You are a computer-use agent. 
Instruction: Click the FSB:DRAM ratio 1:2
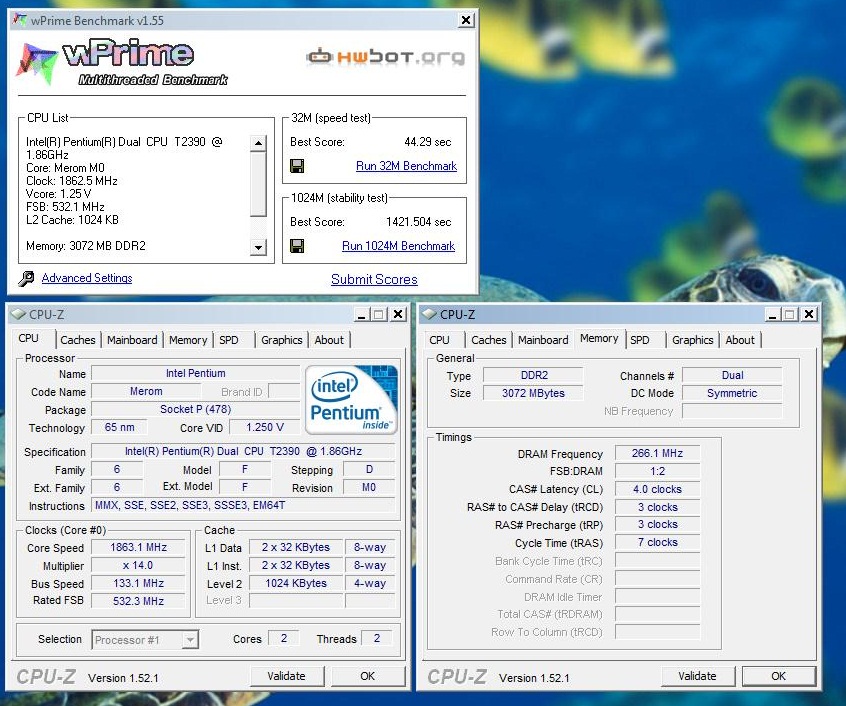657,471
